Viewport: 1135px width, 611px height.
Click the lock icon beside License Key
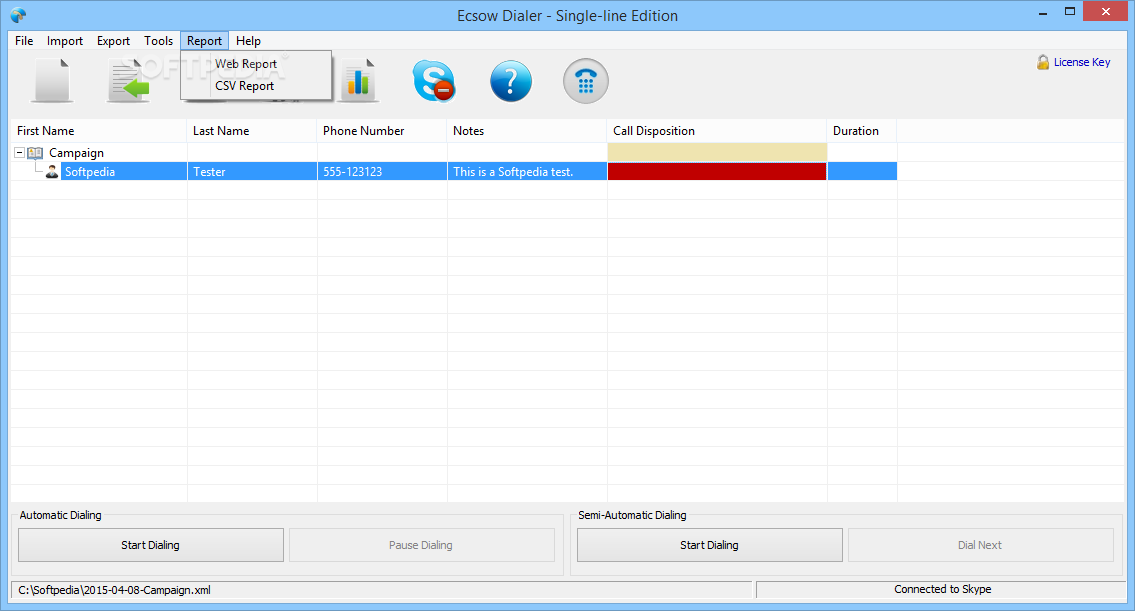pyautogui.click(x=1043, y=62)
